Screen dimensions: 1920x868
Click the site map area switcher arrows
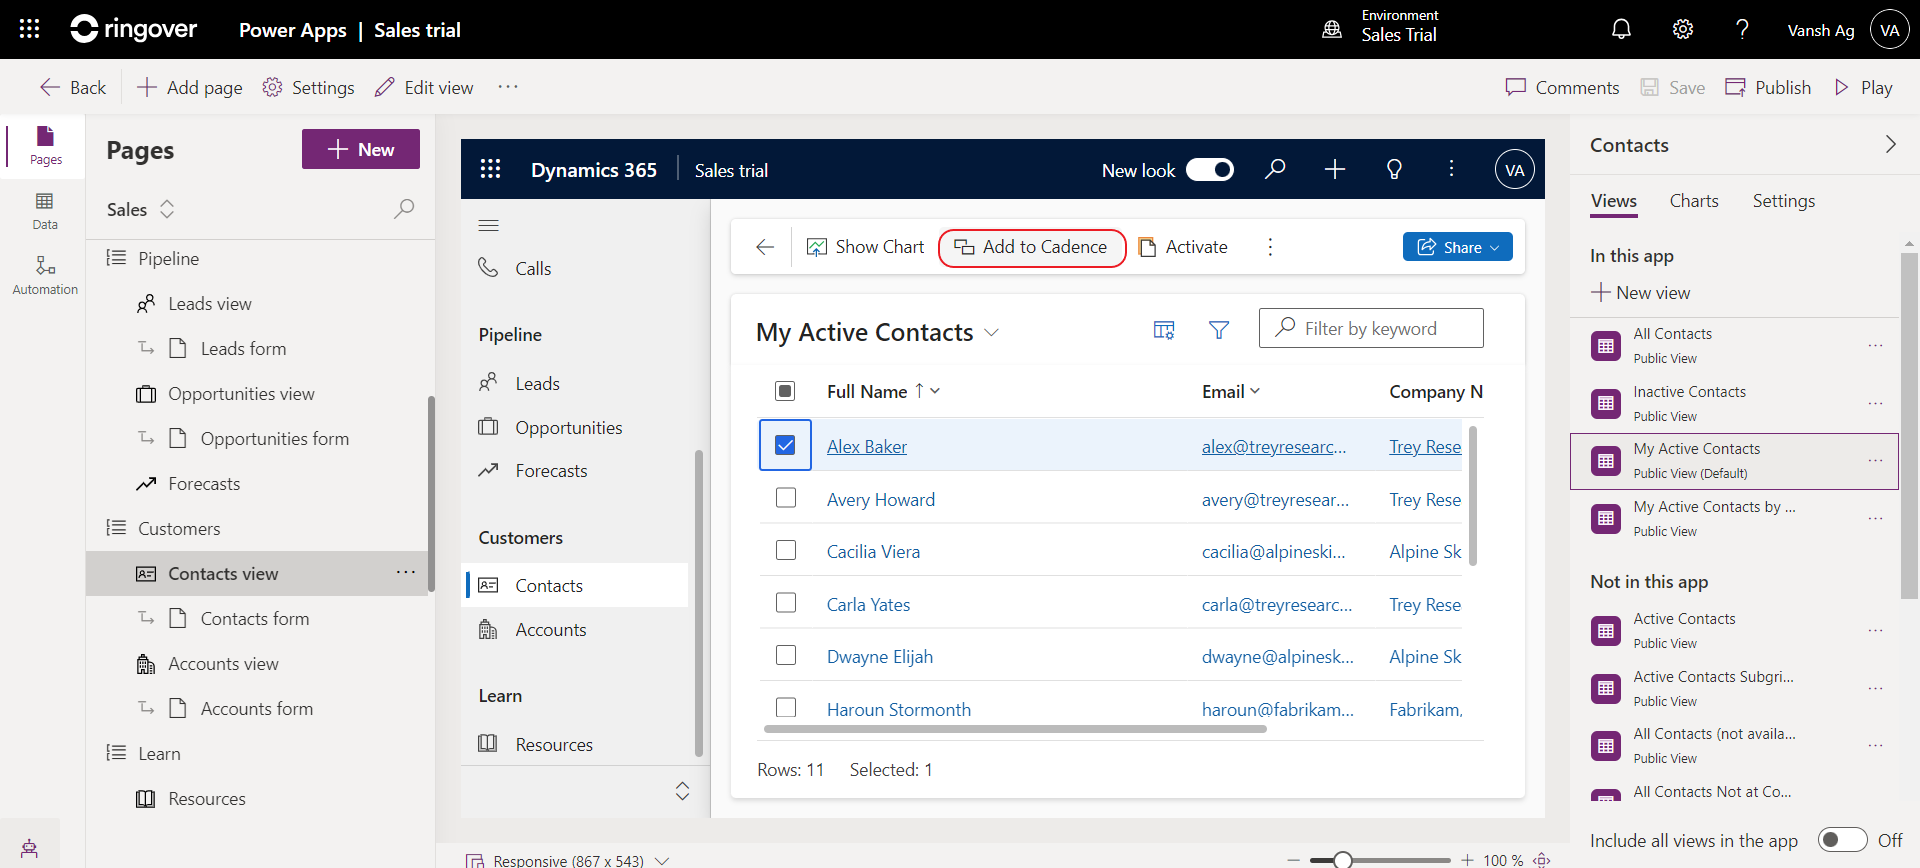point(682,791)
